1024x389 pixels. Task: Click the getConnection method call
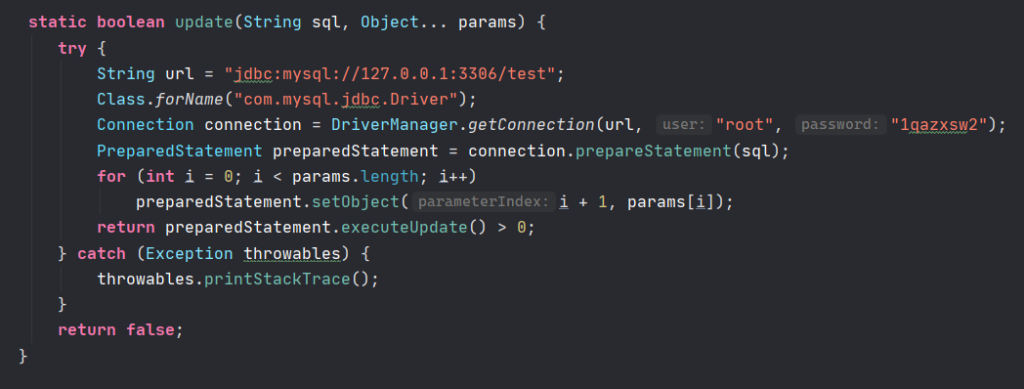click(x=529, y=125)
